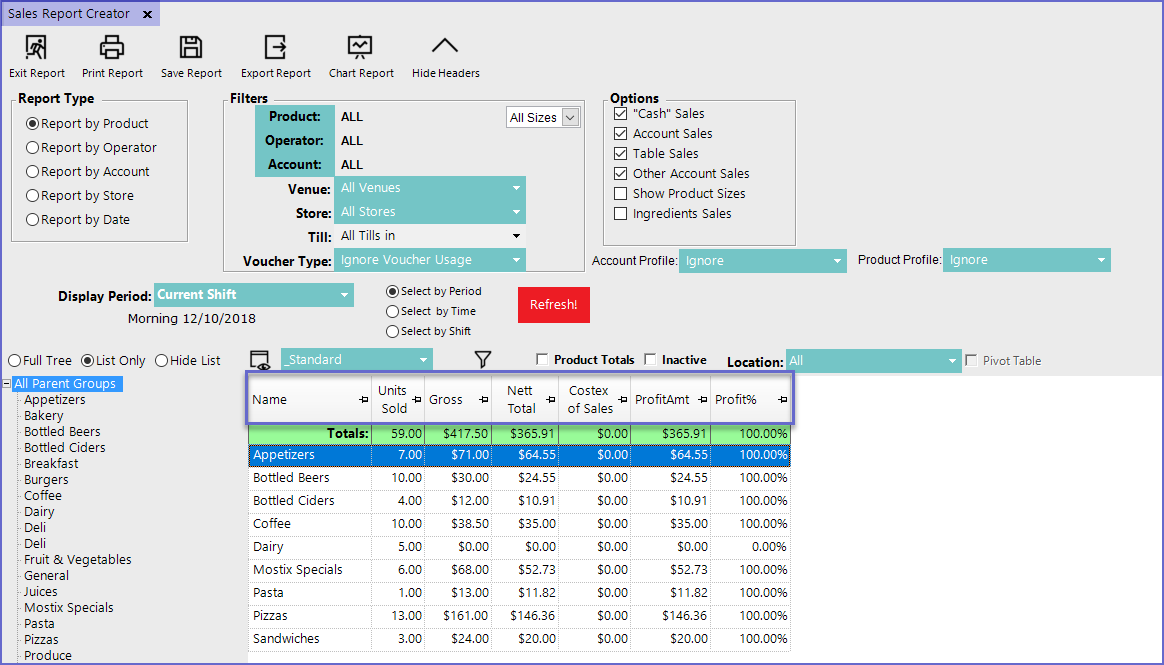This screenshot has width=1164, height=665.
Task: Select the Report by Operator radio button
Action: (x=33, y=148)
